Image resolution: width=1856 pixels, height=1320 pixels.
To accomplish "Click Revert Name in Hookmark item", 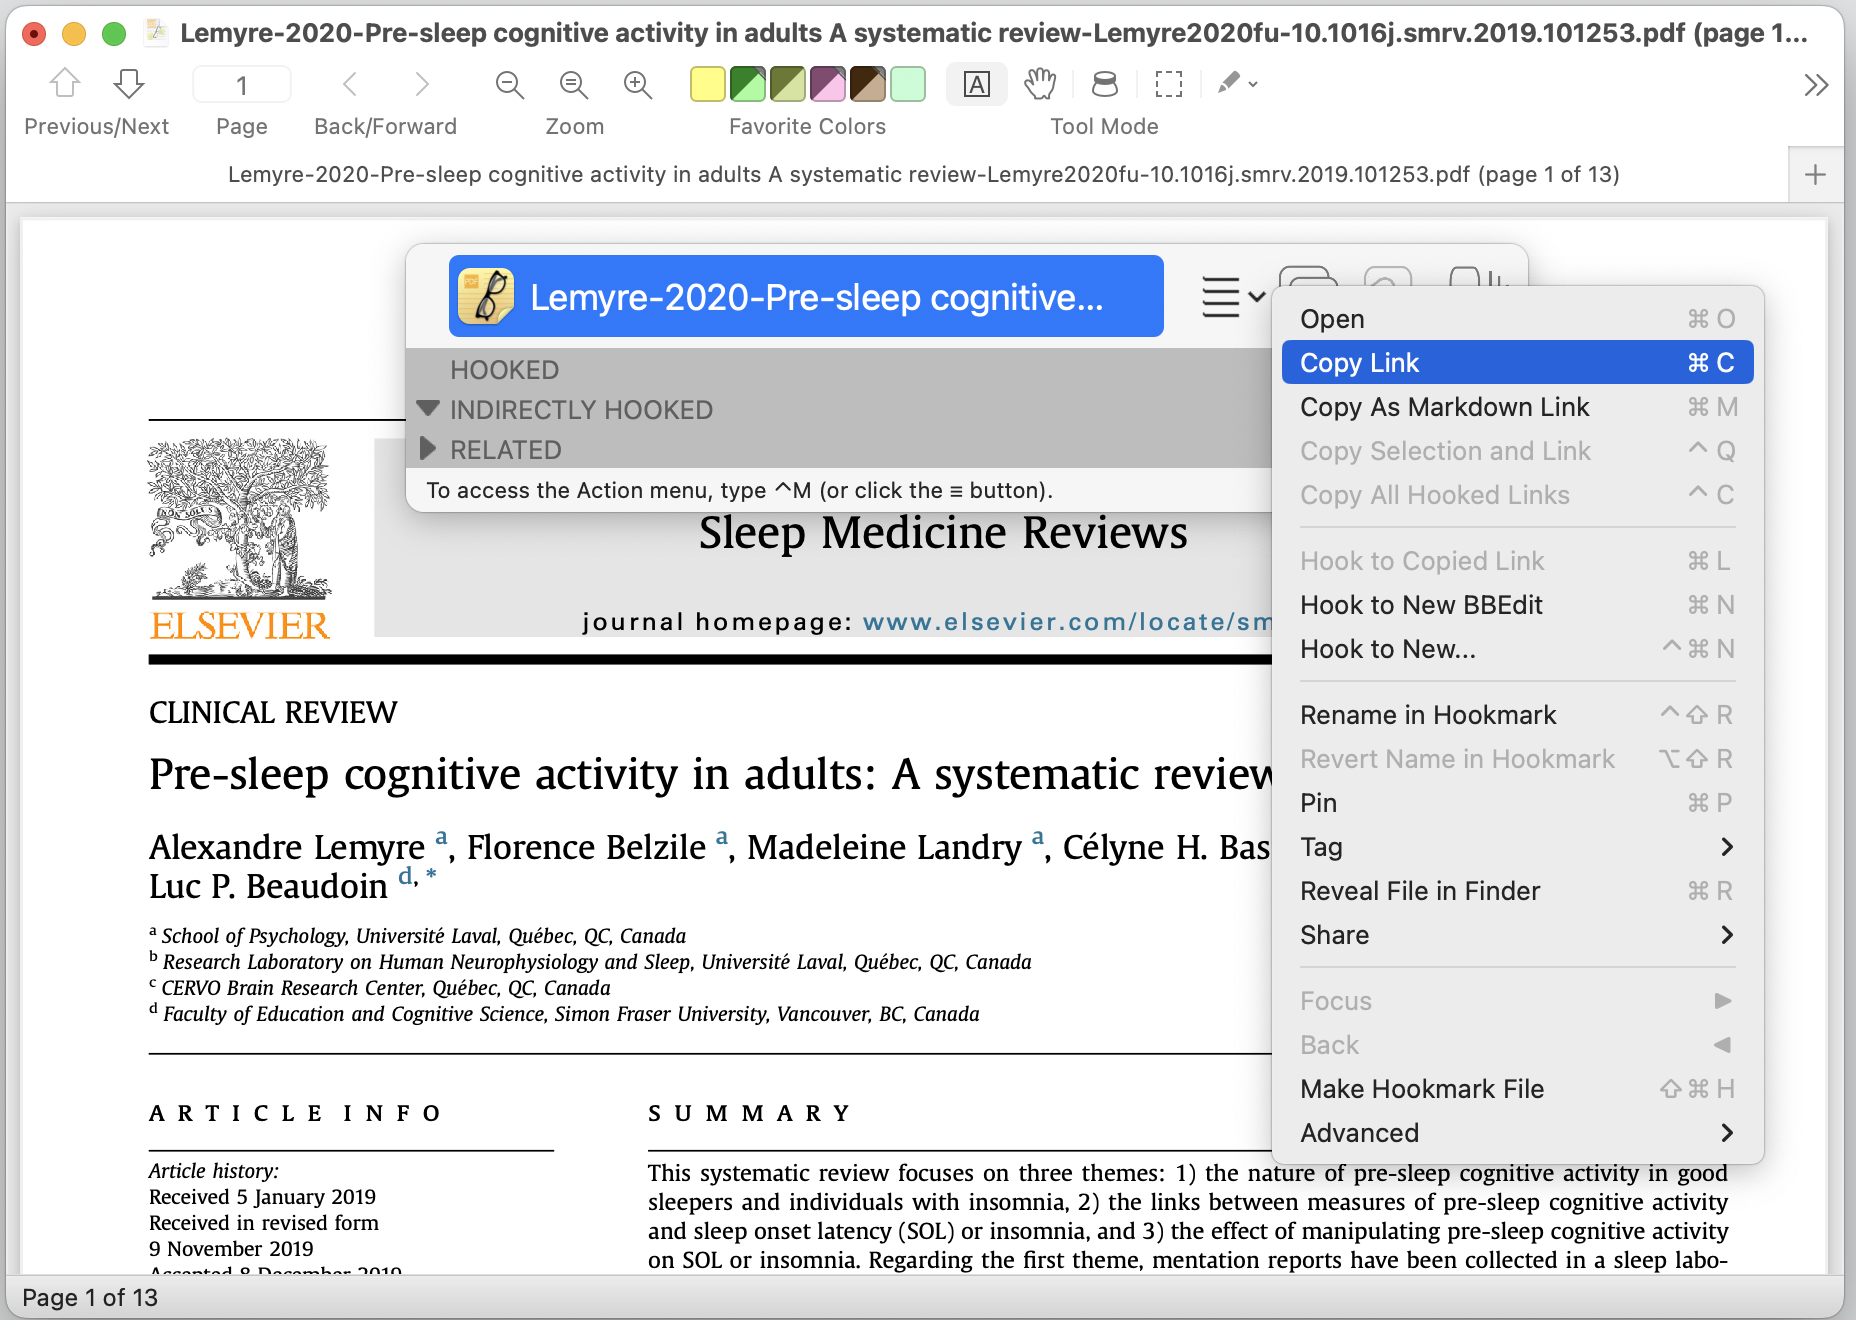I will [x=1517, y=759].
